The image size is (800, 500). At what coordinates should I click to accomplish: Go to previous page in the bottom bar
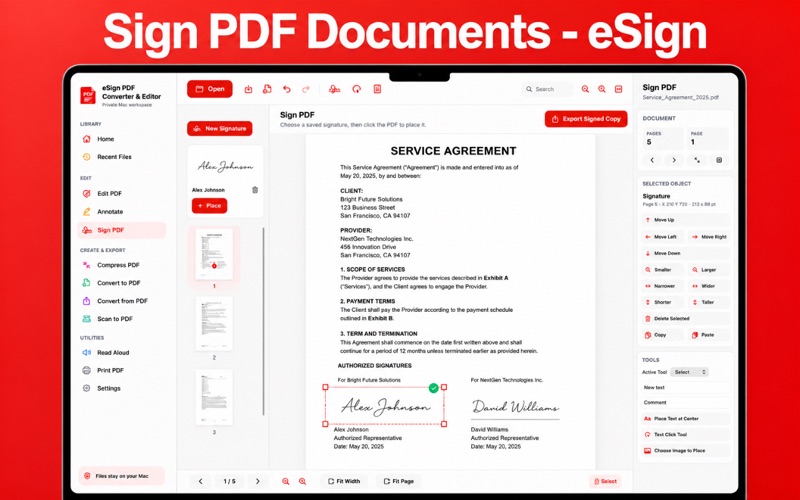click(x=201, y=481)
